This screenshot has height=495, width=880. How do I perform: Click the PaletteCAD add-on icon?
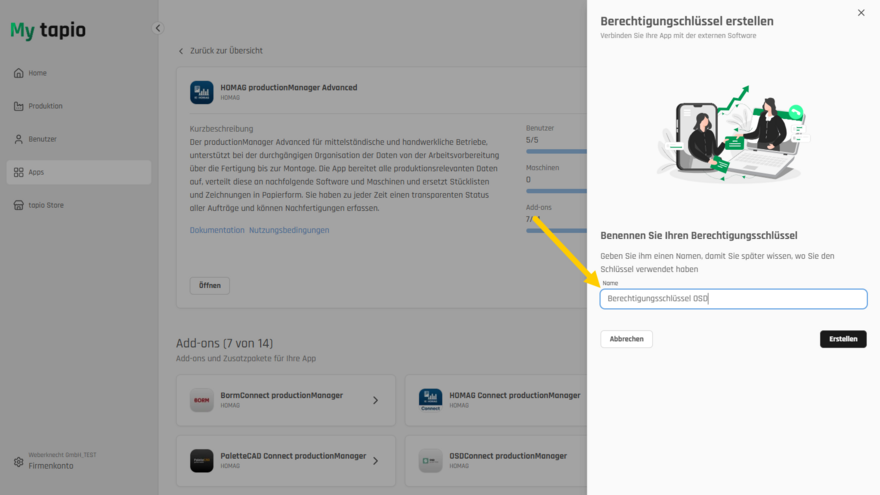coord(201,461)
